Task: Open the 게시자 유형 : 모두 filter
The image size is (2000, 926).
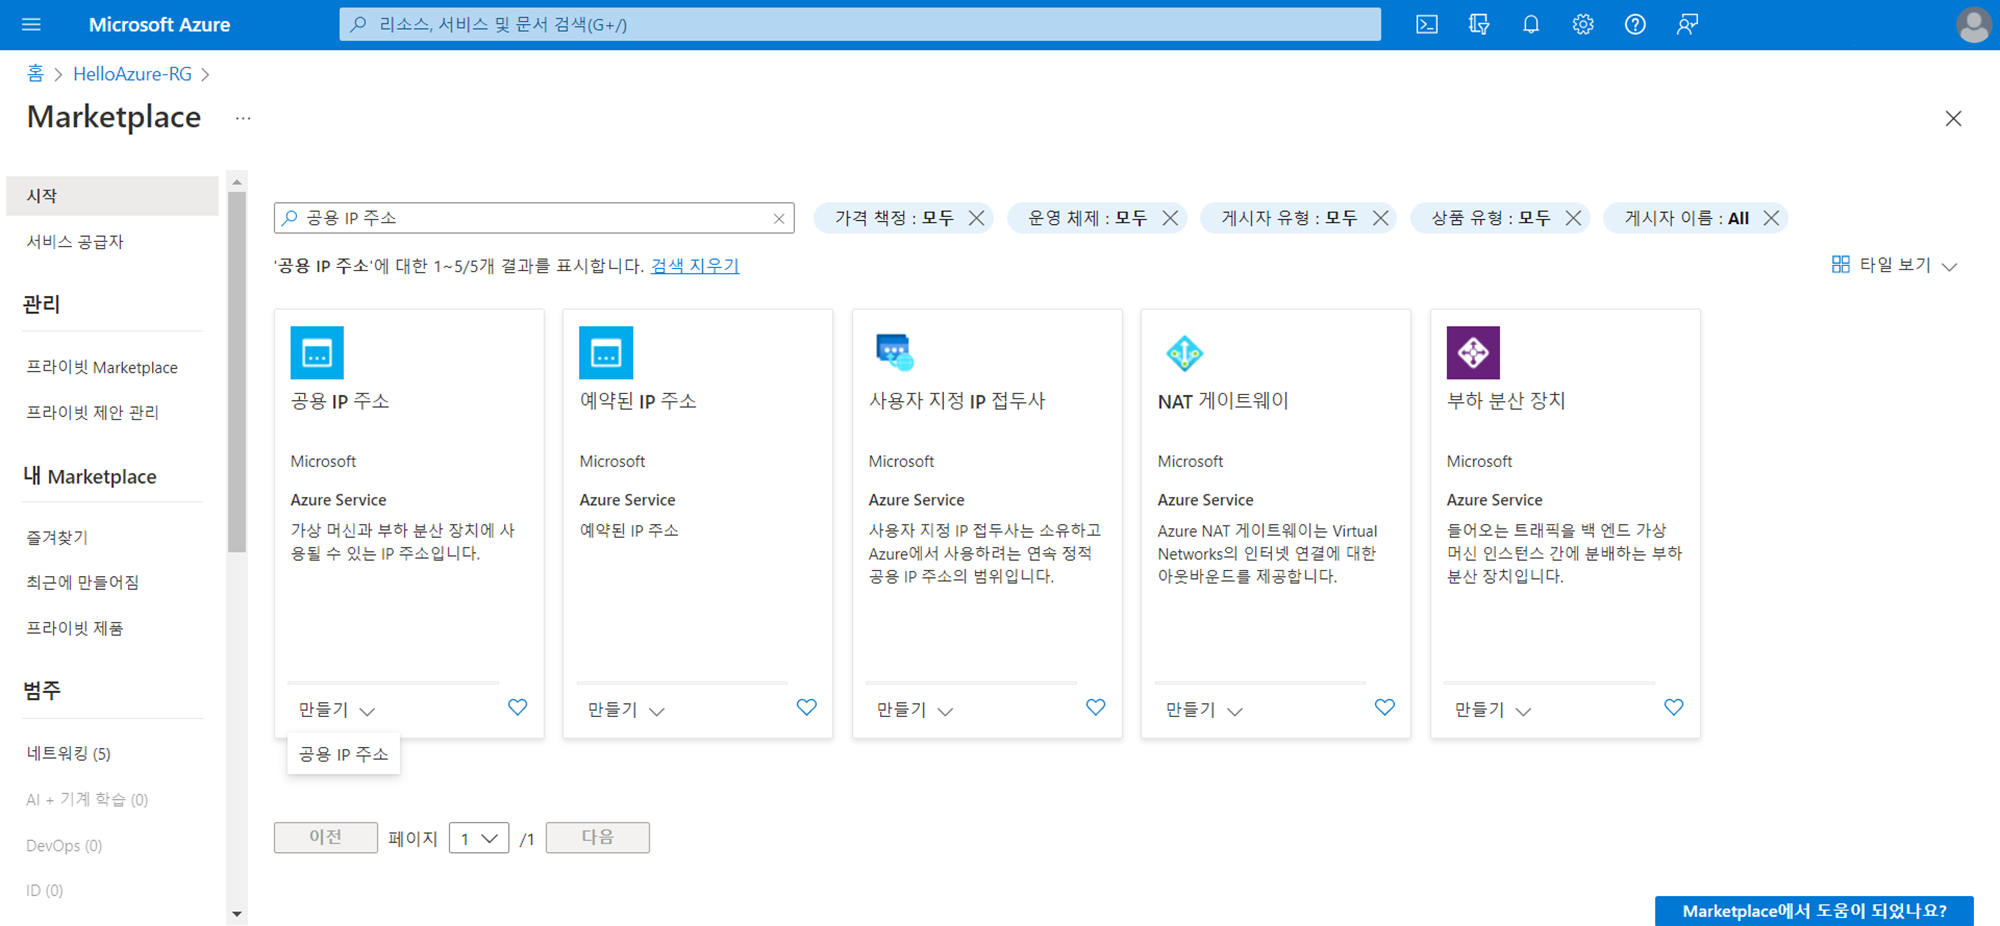Action: [1289, 218]
